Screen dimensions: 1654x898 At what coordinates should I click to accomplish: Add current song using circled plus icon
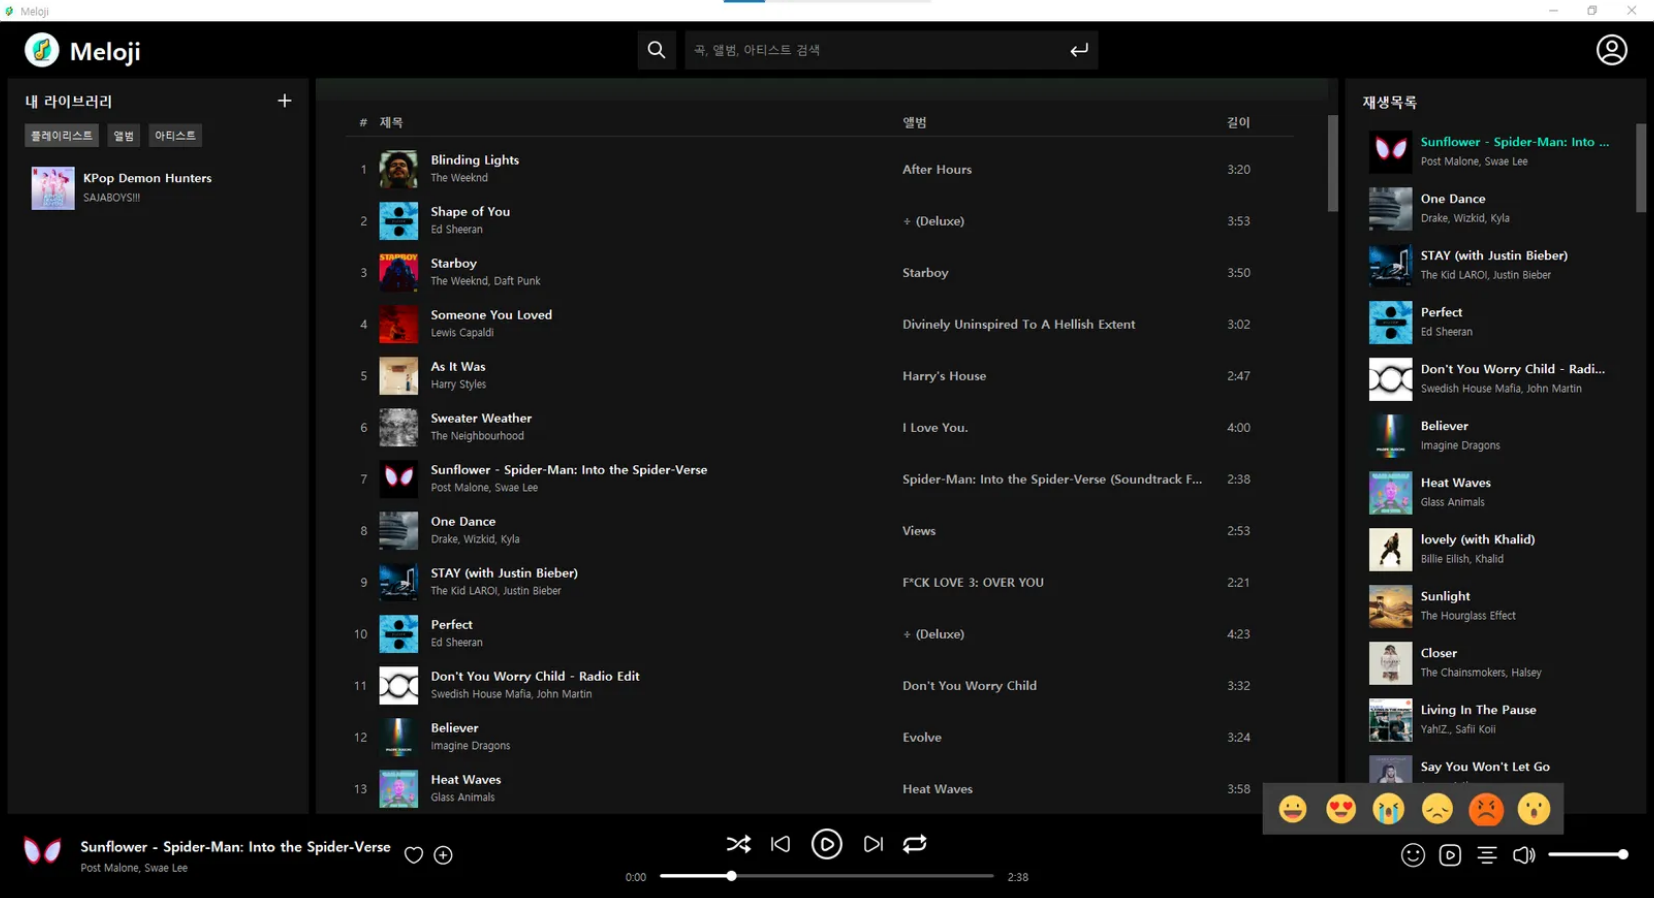click(443, 855)
